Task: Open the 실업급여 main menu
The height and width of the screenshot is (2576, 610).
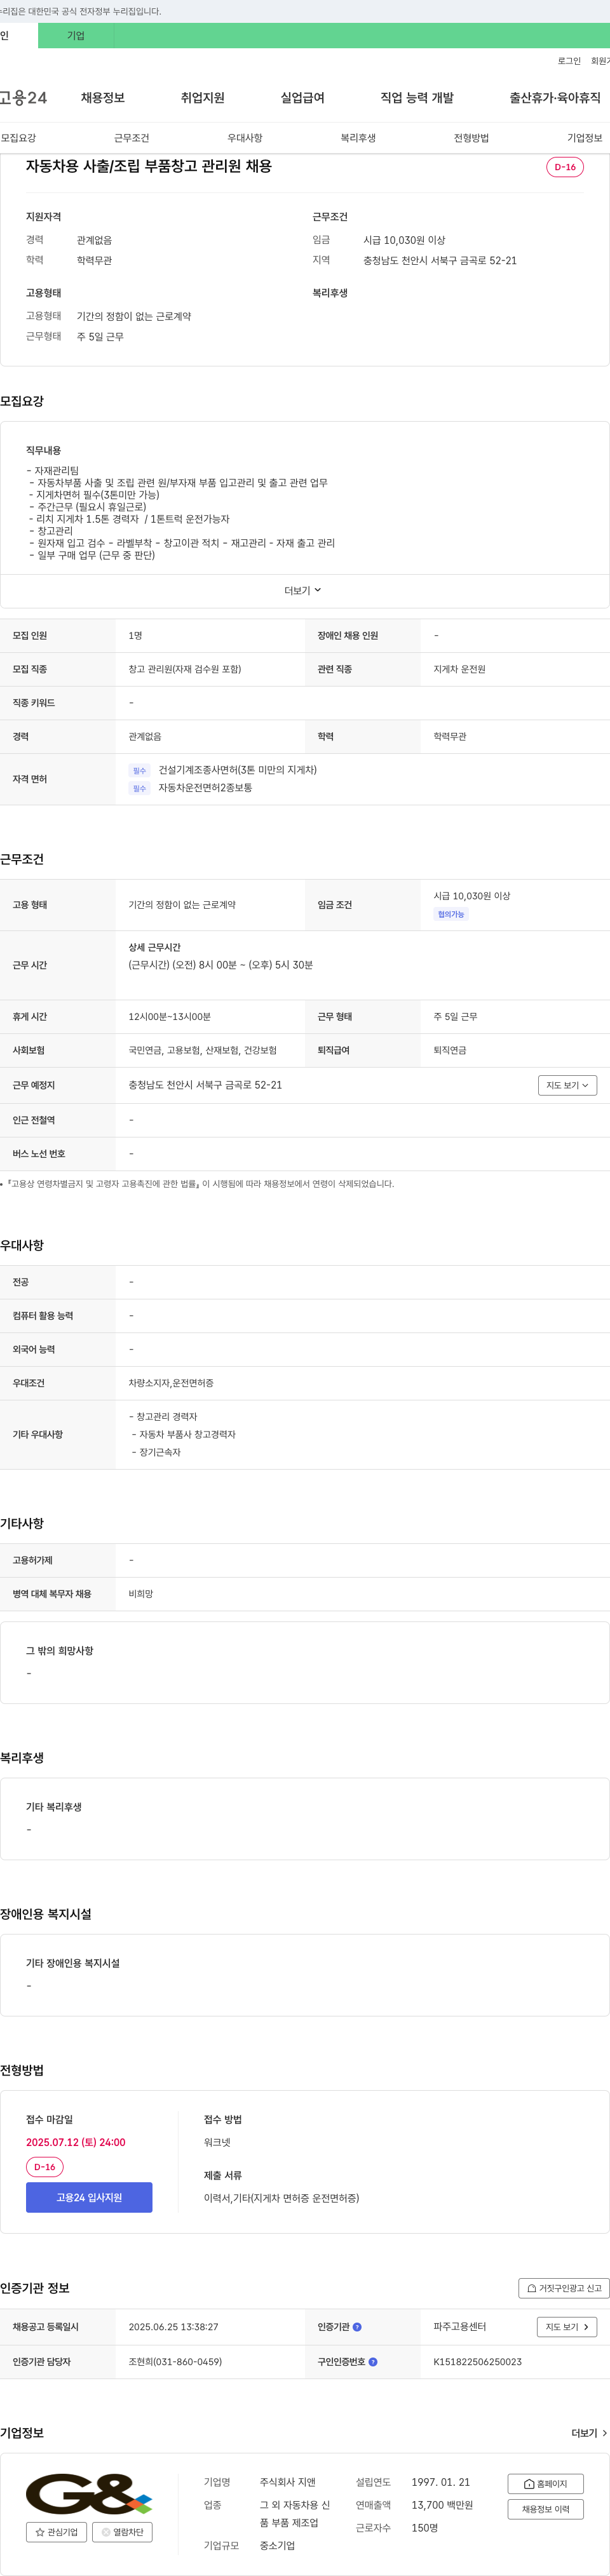Action: (x=303, y=98)
